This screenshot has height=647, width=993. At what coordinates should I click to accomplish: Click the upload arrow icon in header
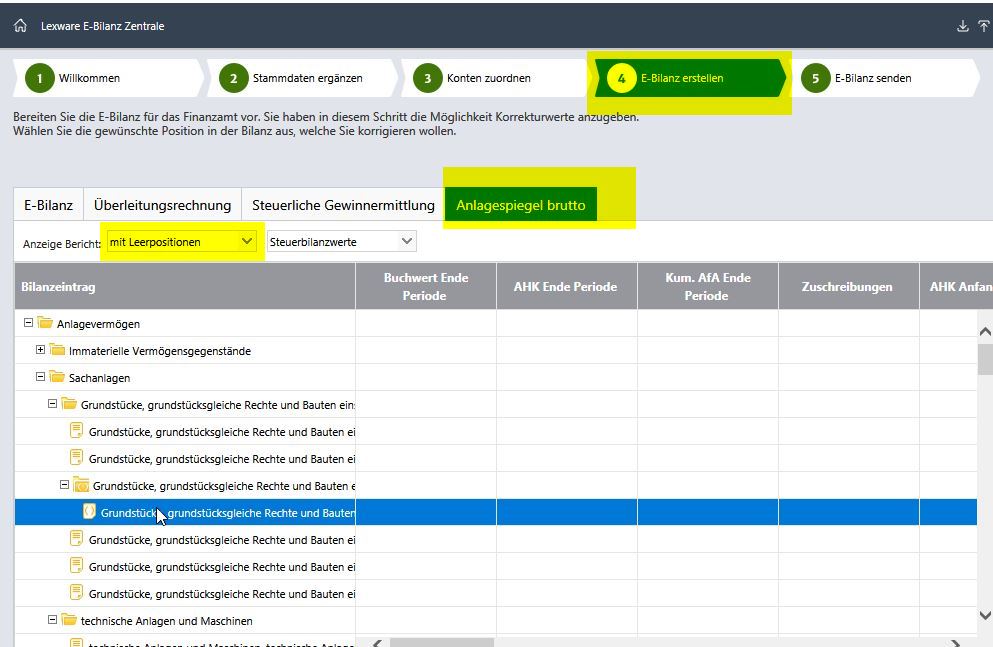[x=984, y=26]
